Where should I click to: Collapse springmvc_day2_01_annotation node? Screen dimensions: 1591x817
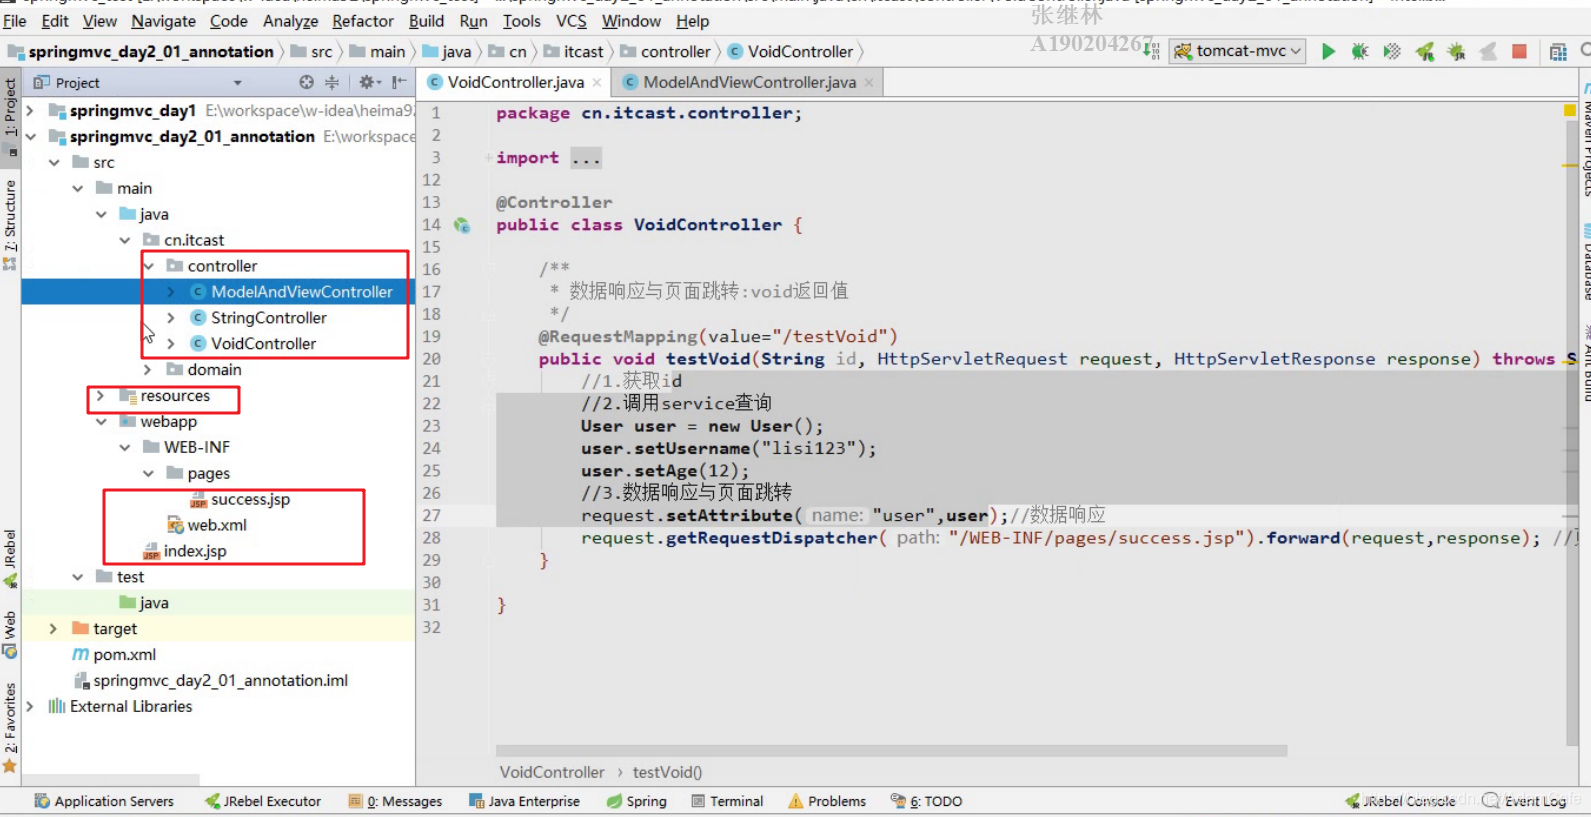point(30,136)
